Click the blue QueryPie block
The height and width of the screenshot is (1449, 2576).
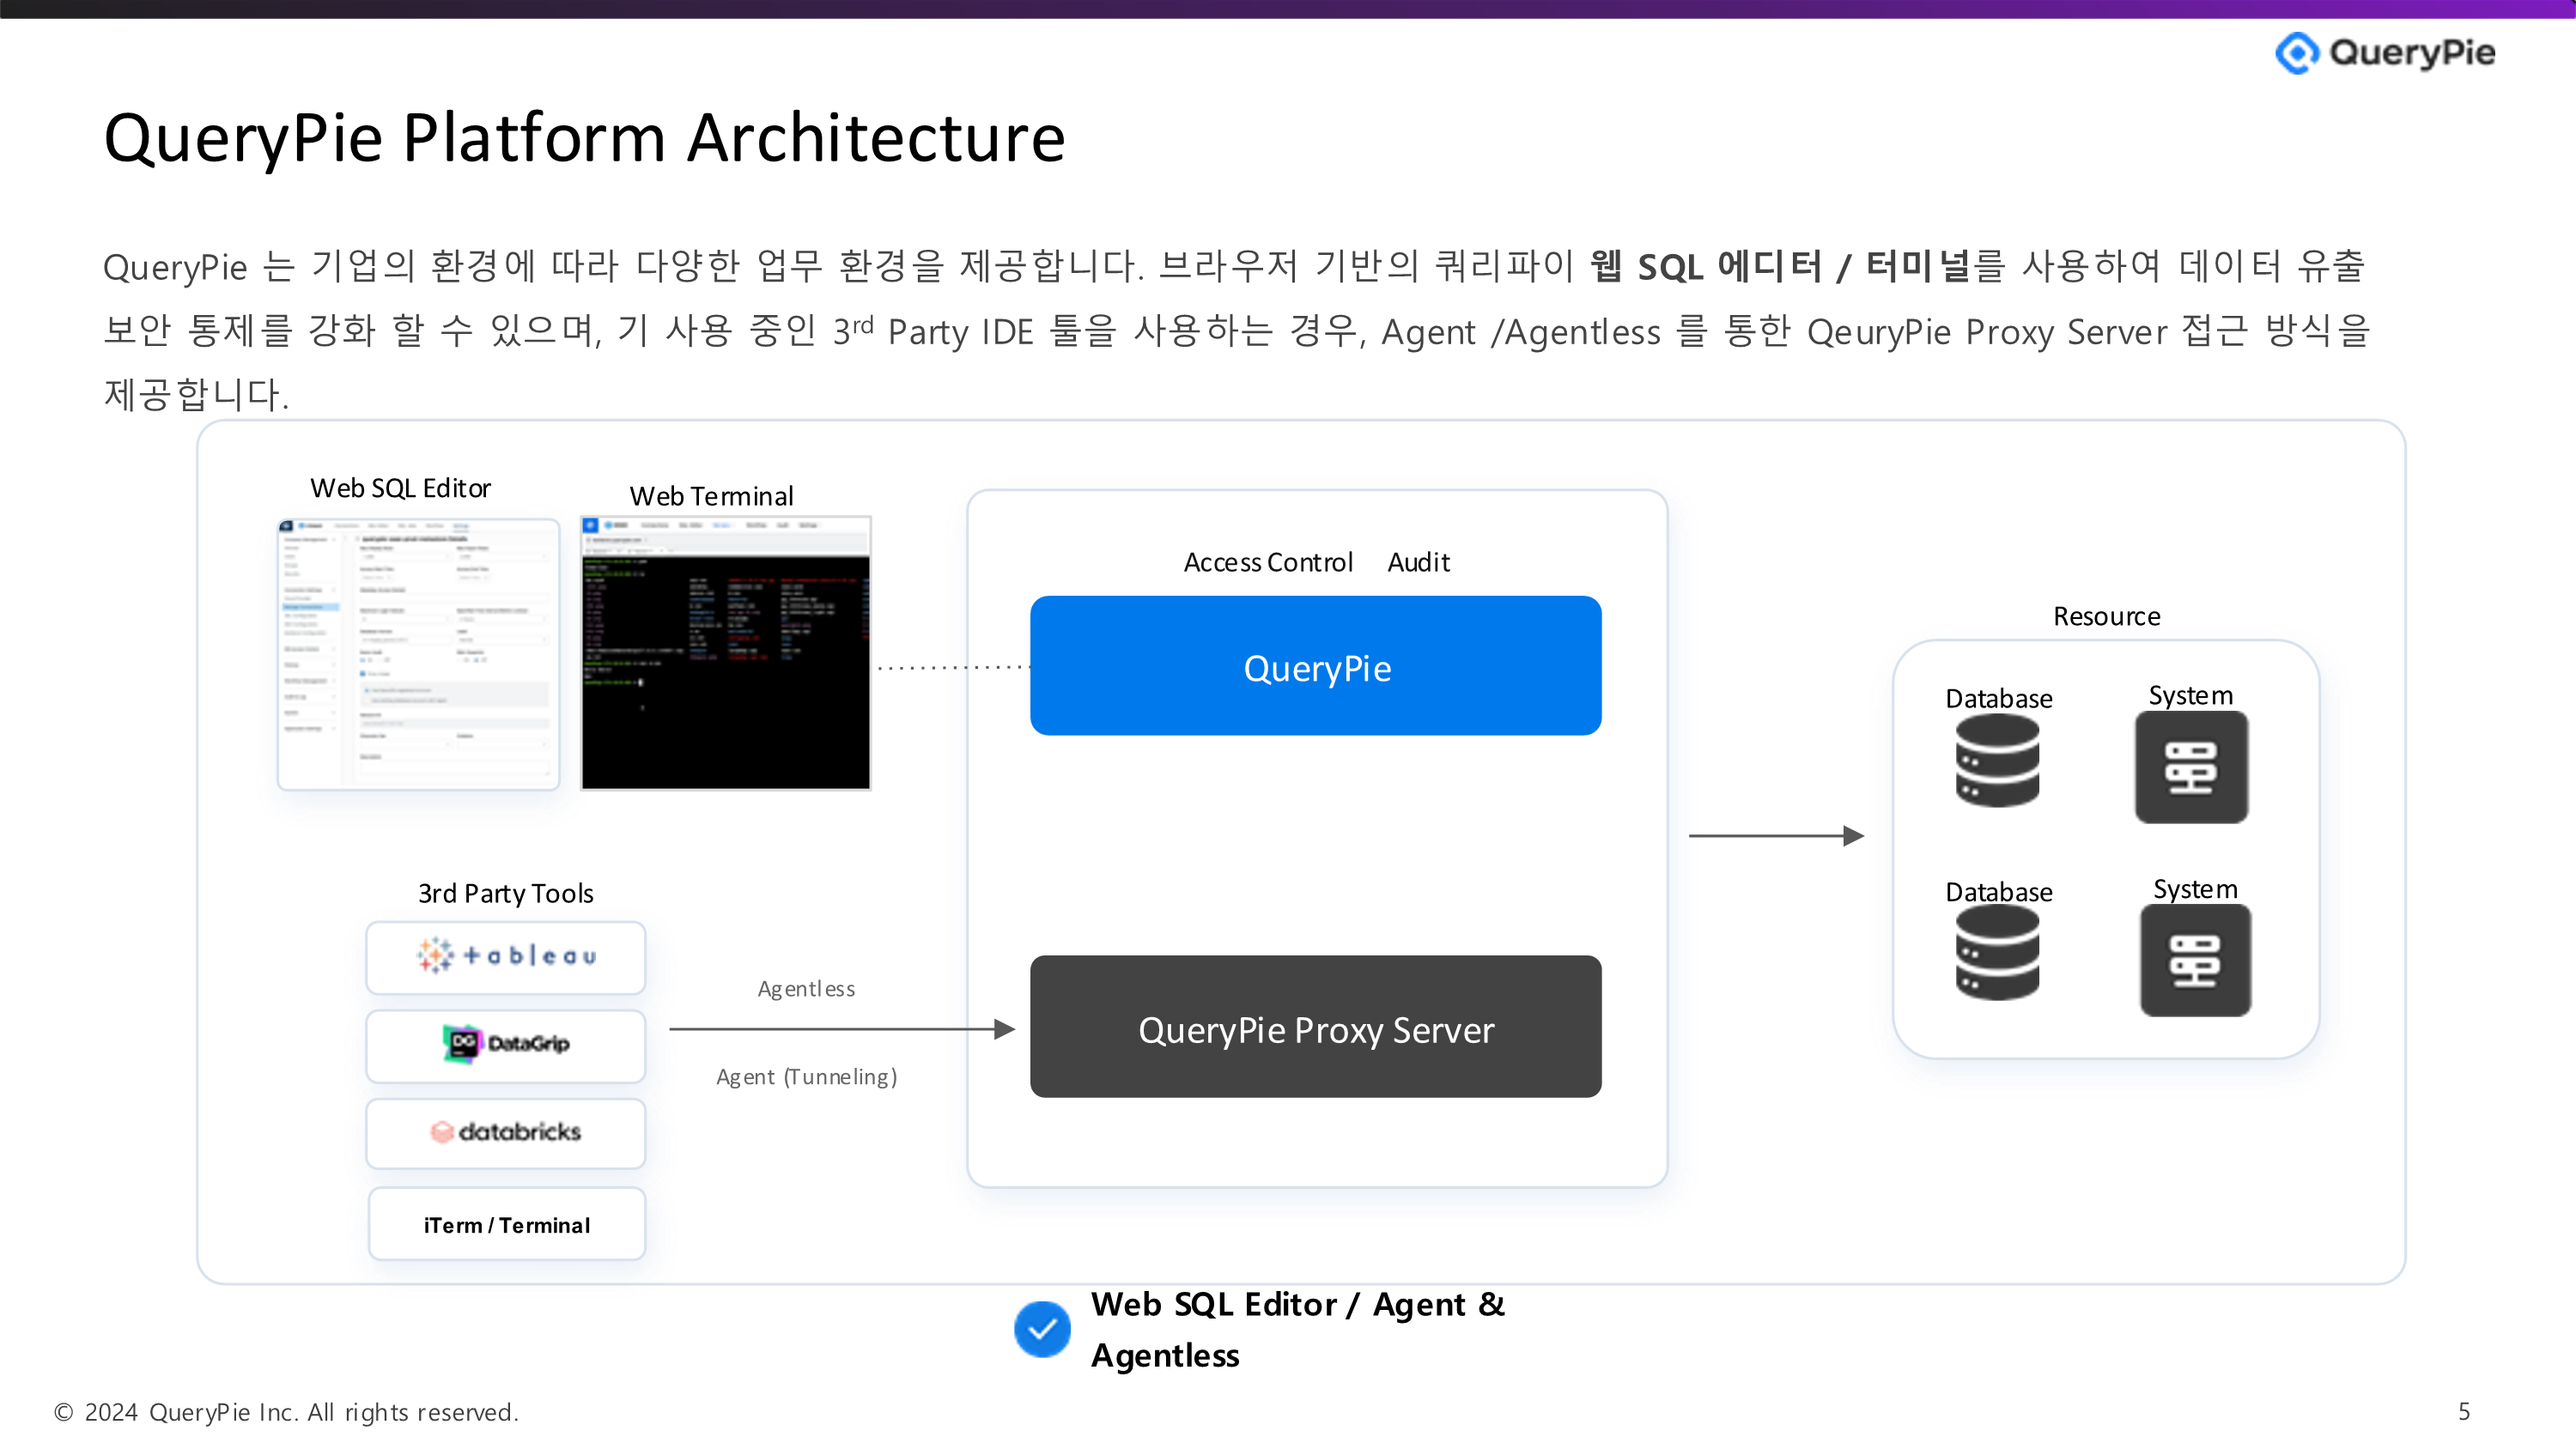tap(1315, 667)
